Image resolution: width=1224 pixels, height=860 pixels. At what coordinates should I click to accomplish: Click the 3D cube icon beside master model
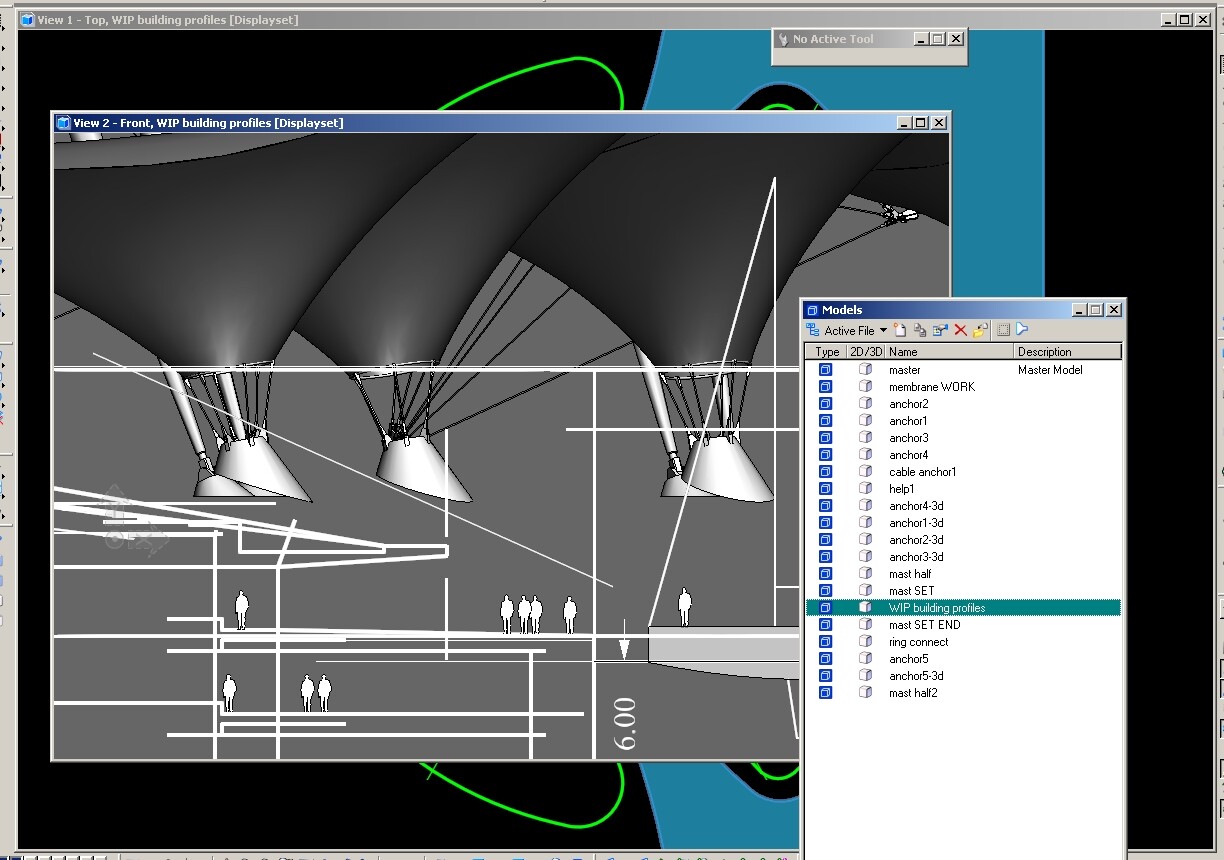click(866, 369)
